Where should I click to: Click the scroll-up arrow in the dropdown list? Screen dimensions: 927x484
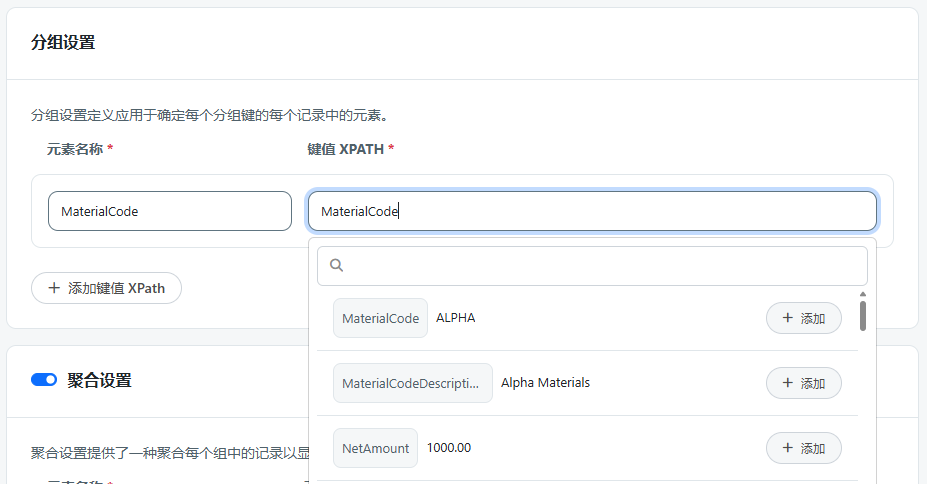pos(862,294)
